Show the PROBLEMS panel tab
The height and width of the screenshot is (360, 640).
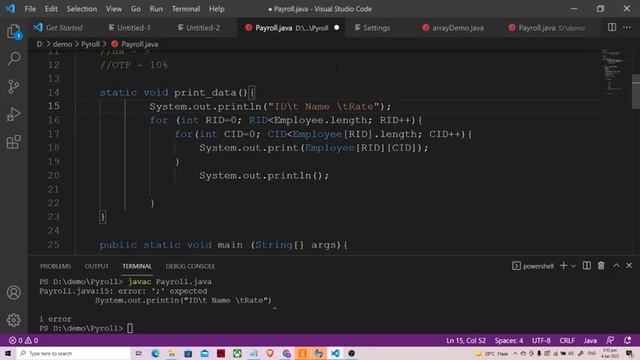coord(56,266)
